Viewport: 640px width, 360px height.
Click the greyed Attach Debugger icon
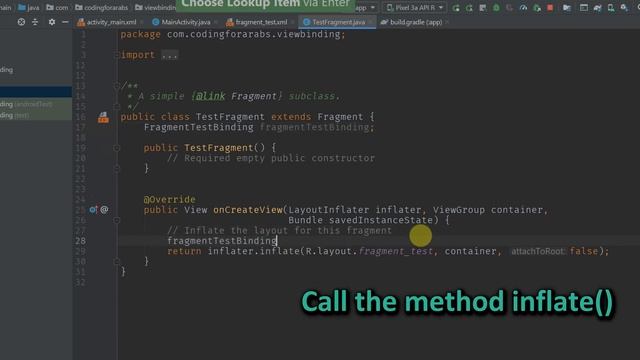click(509, 8)
